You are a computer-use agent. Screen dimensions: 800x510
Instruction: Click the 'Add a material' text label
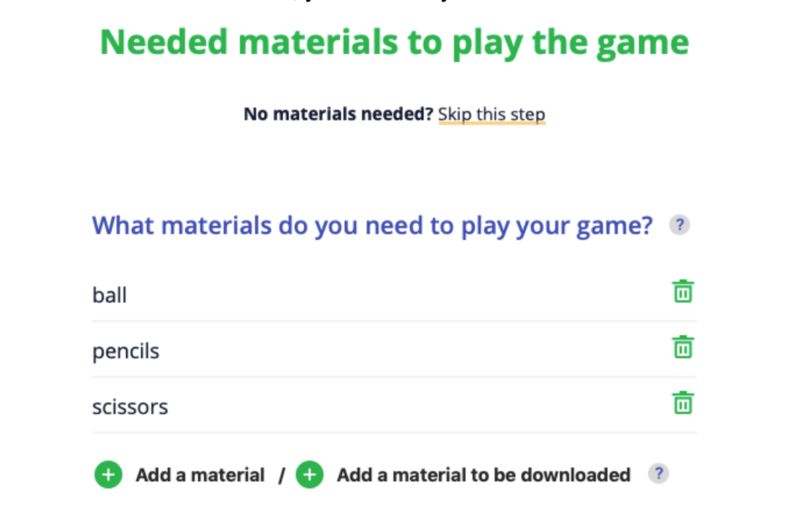pyautogui.click(x=200, y=475)
